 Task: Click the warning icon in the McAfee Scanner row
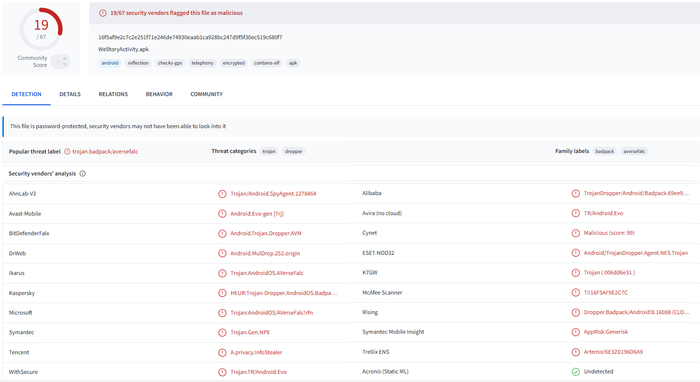[x=576, y=293]
